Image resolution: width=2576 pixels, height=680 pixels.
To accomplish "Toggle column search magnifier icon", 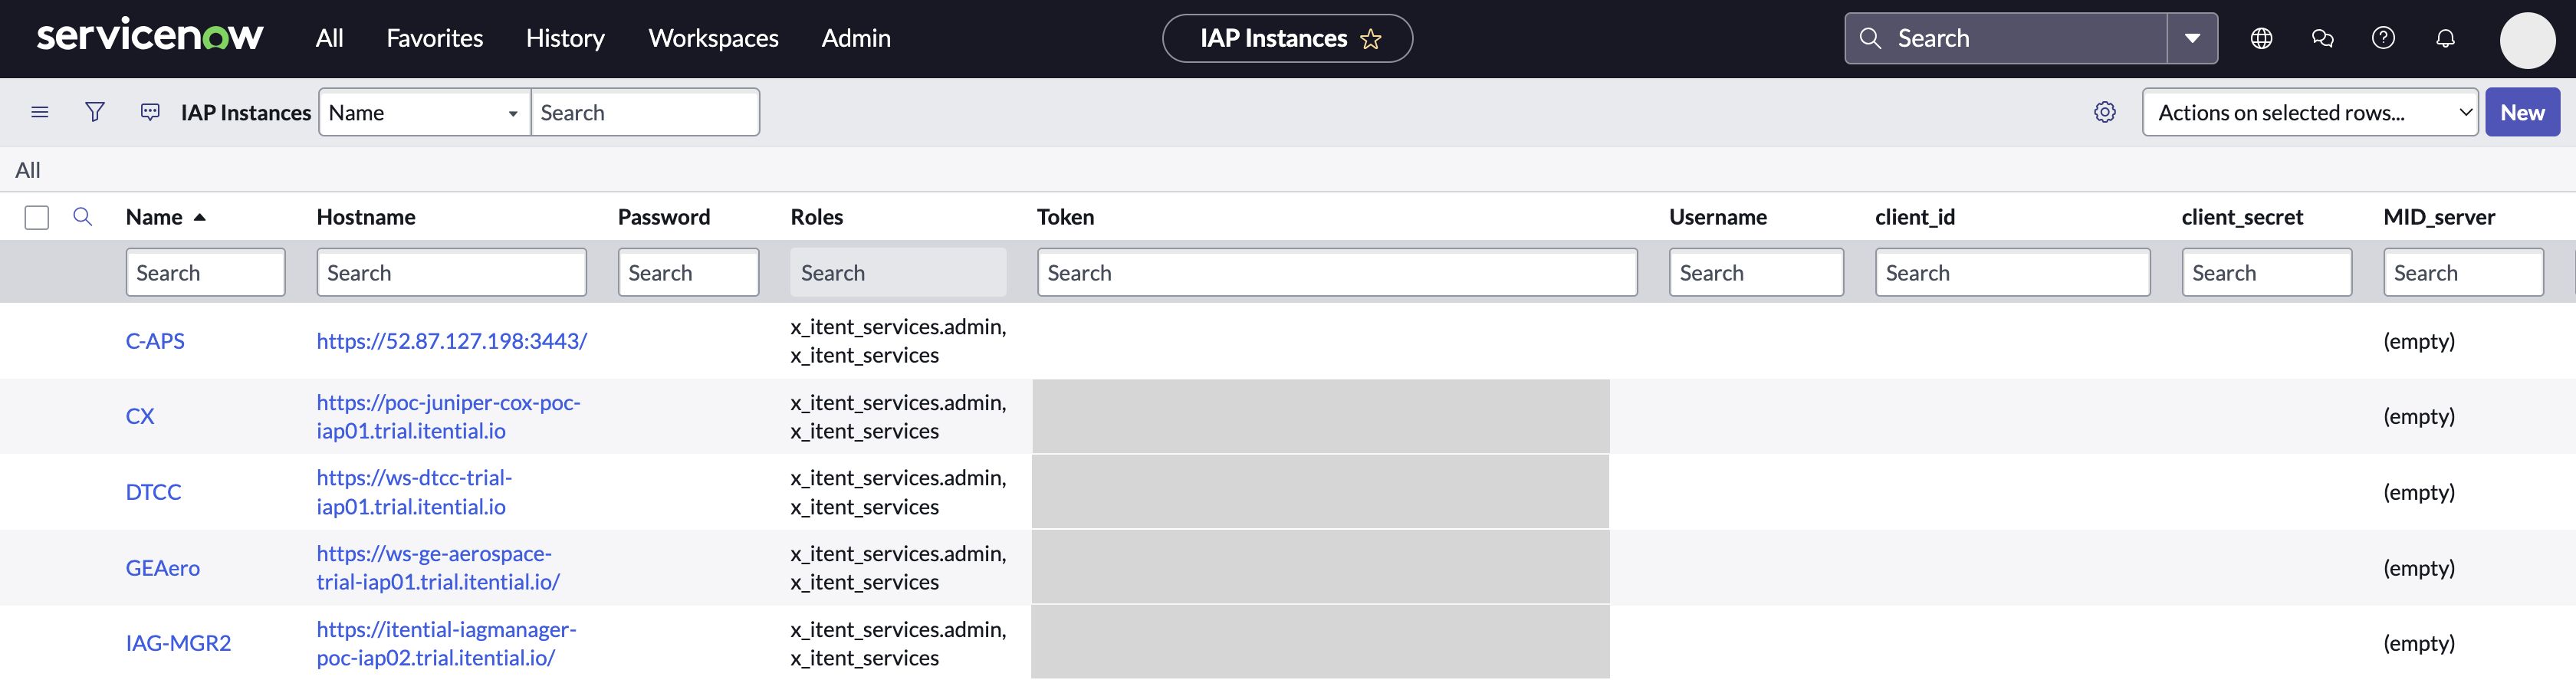I will pyautogui.click(x=83, y=217).
